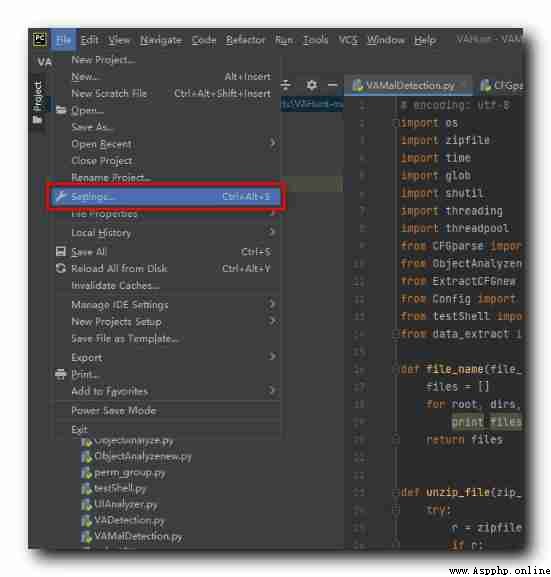The image size is (551, 577).
Task: Click the PyCharm logo icon
Action: [x=40, y=39]
